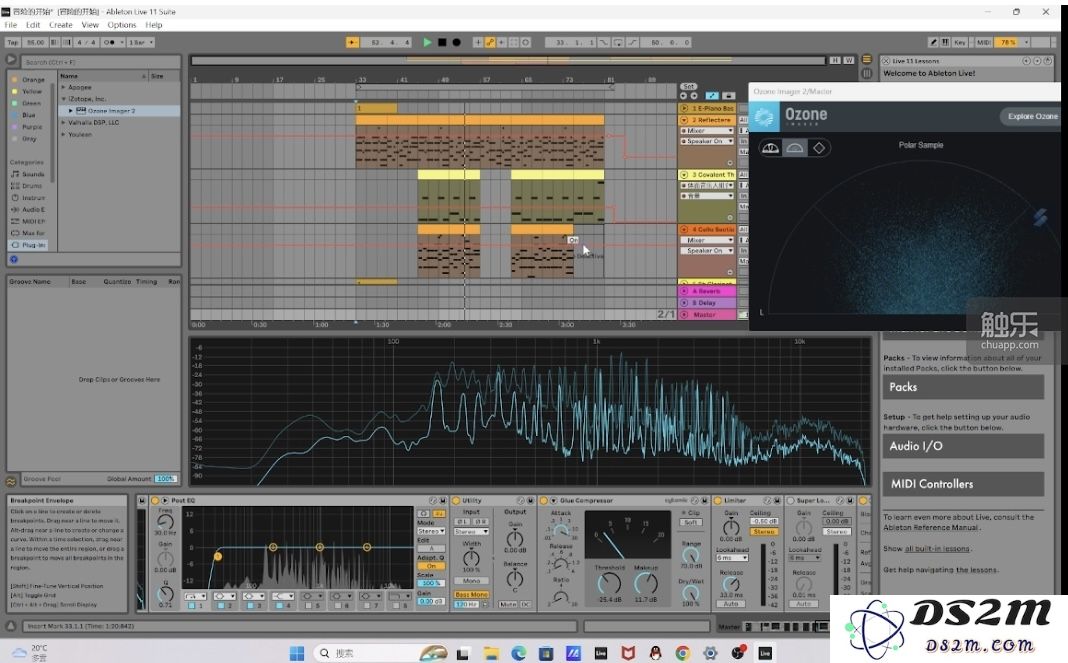Toggle Adaptive Q On in Post EQ
1068x663 pixels.
coord(431,566)
